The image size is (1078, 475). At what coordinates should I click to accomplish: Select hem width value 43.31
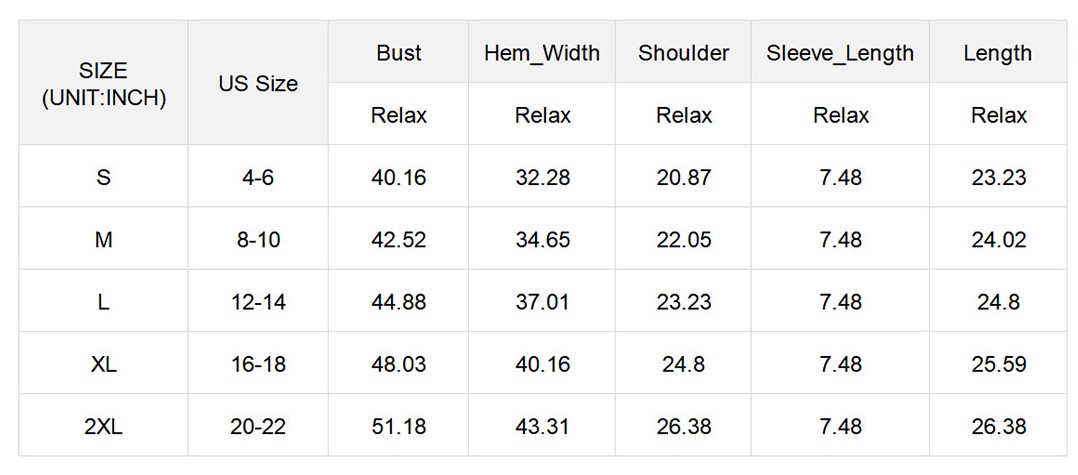tap(542, 427)
